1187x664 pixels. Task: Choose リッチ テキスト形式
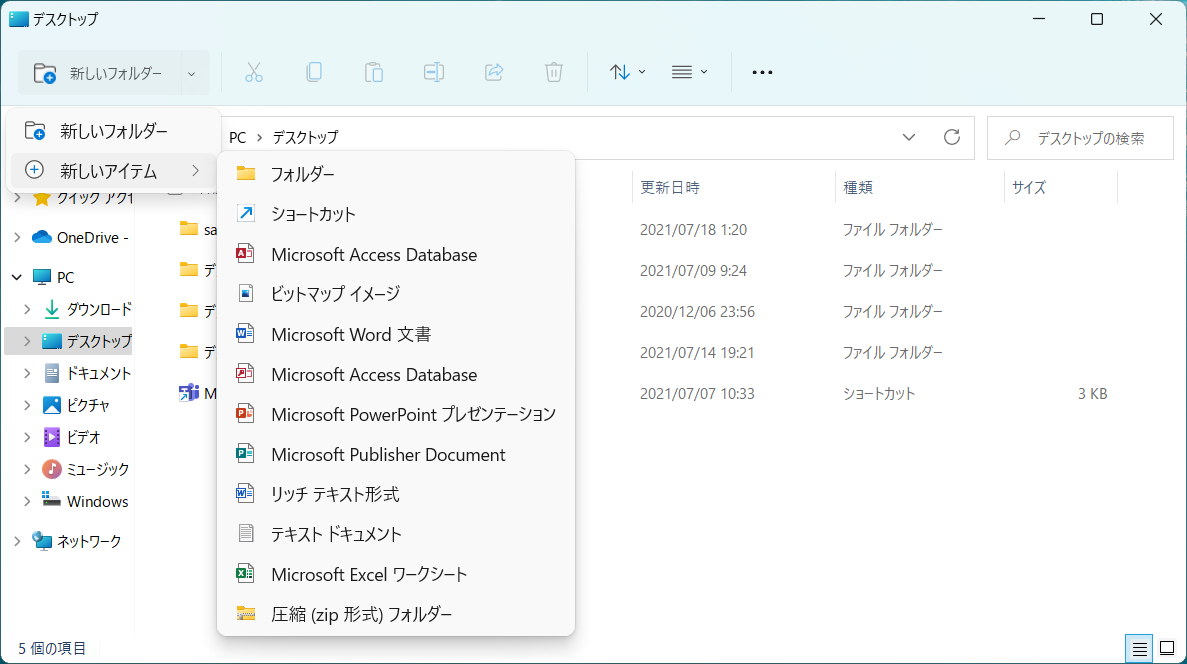396,494
